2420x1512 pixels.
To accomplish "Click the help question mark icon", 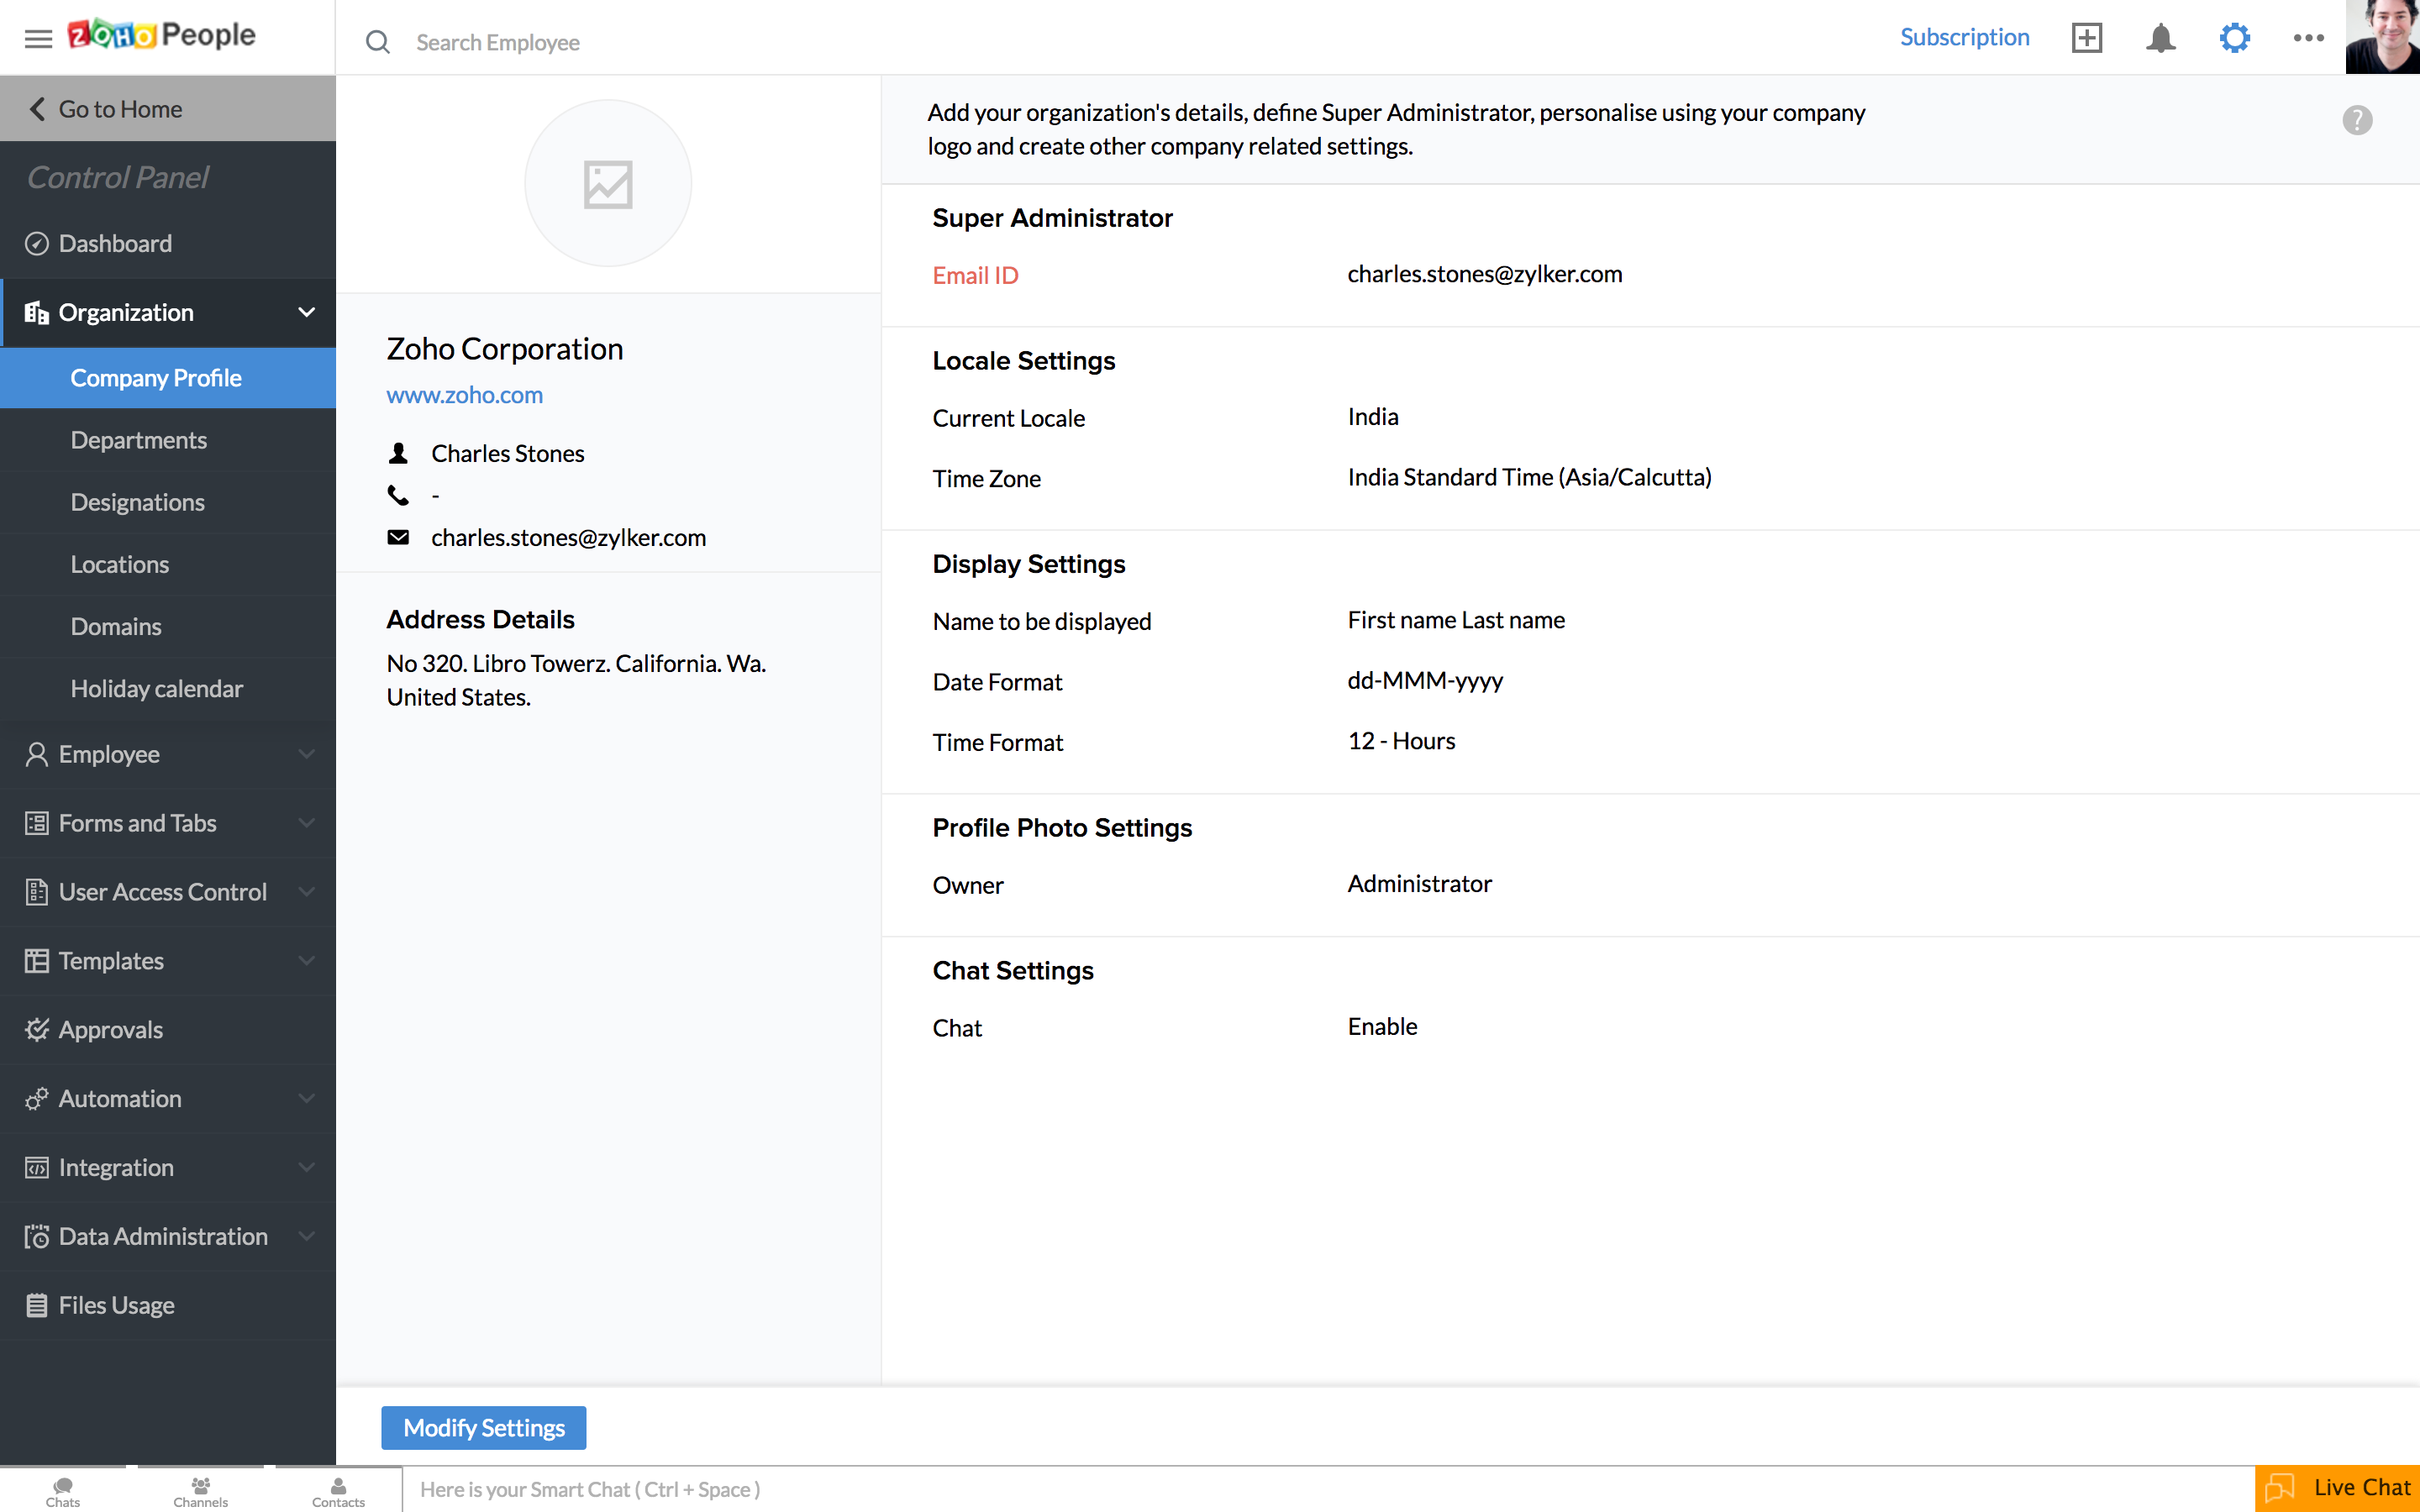I will coord(2357,121).
